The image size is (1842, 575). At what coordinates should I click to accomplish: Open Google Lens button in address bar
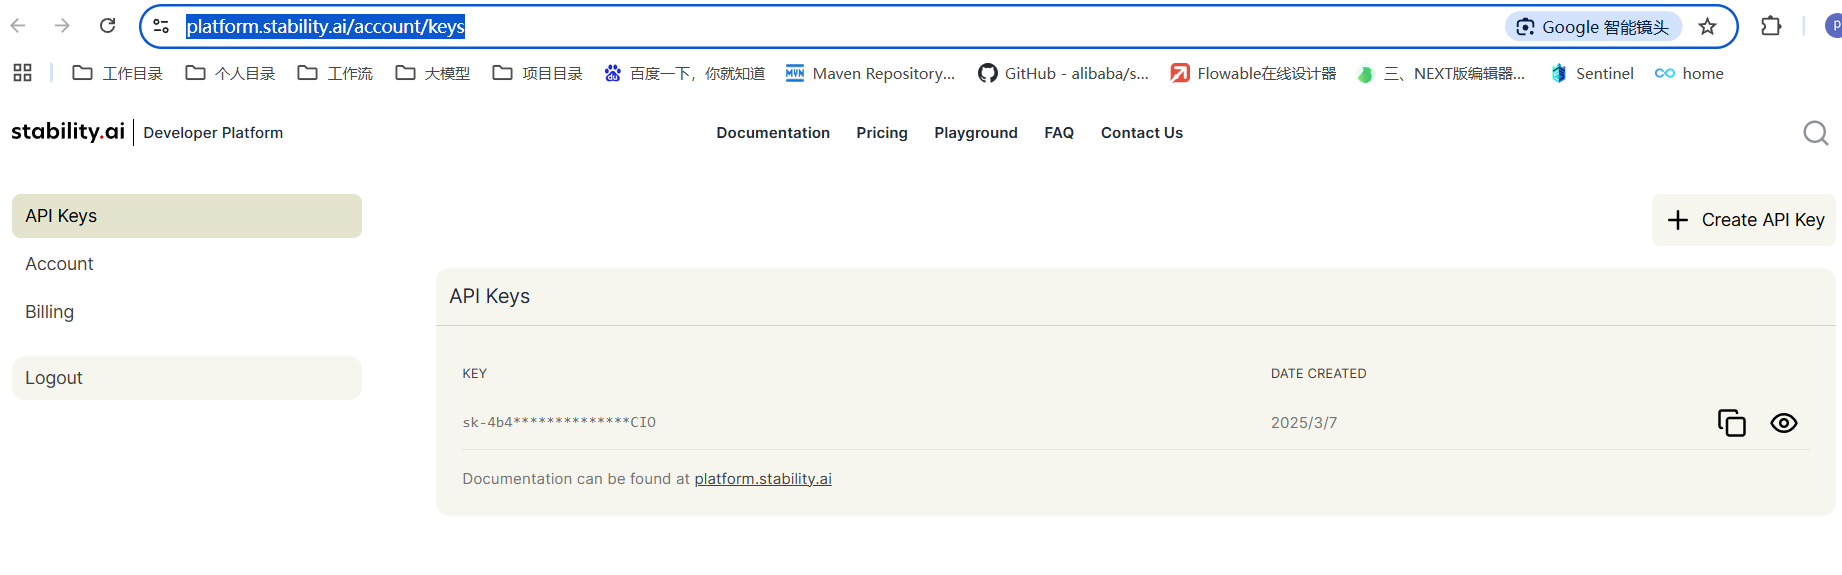pyautogui.click(x=1592, y=27)
